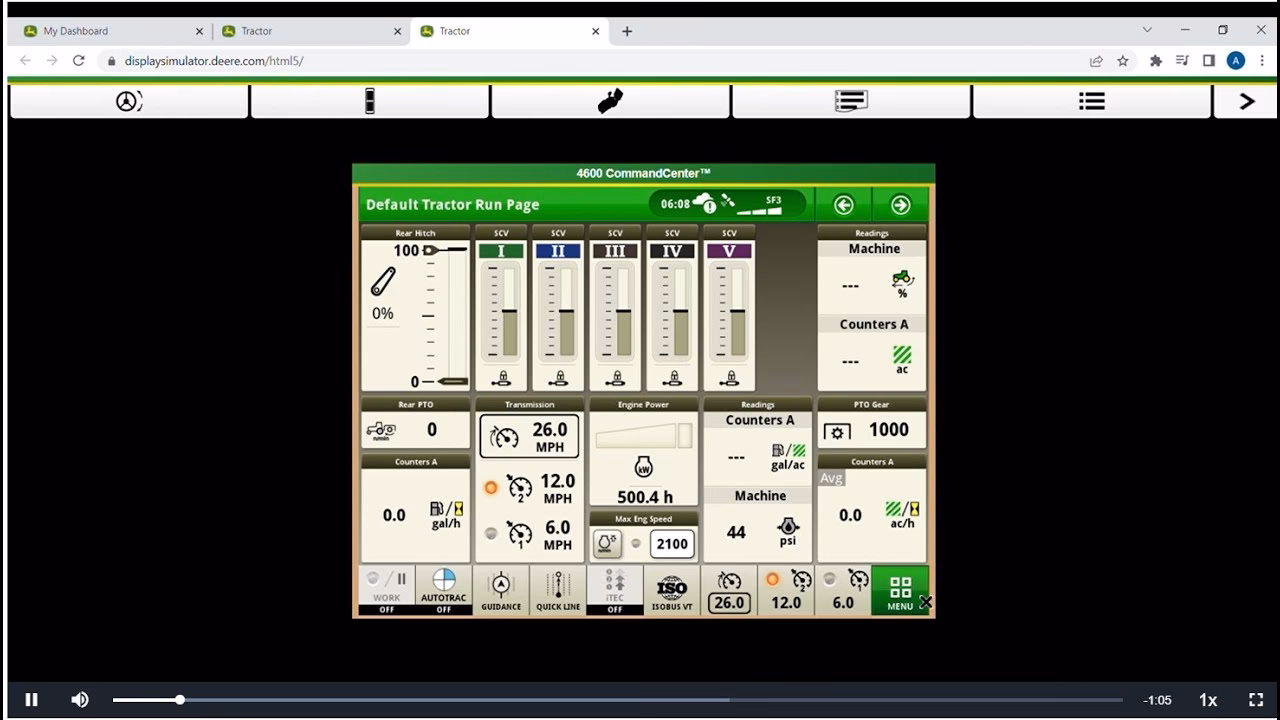Click the right arrow to next run page
This screenshot has height=720, width=1280.
click(x=898, y=204)
